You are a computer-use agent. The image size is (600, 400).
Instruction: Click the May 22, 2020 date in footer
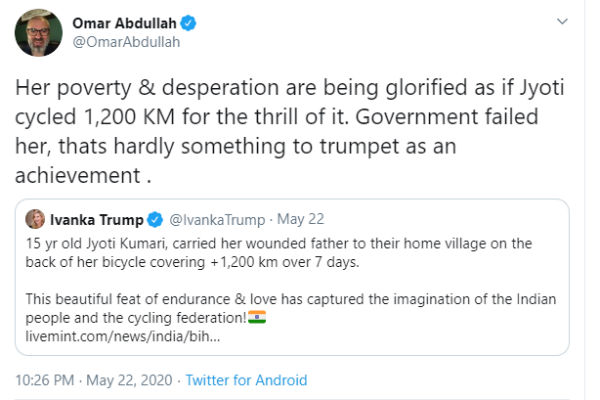pos(128,380)
